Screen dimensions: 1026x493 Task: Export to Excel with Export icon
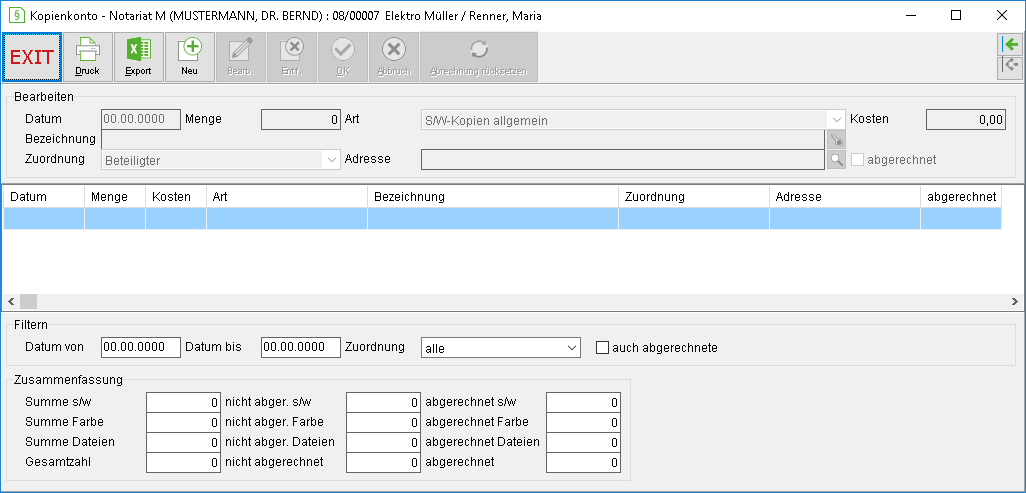point(138,57)
